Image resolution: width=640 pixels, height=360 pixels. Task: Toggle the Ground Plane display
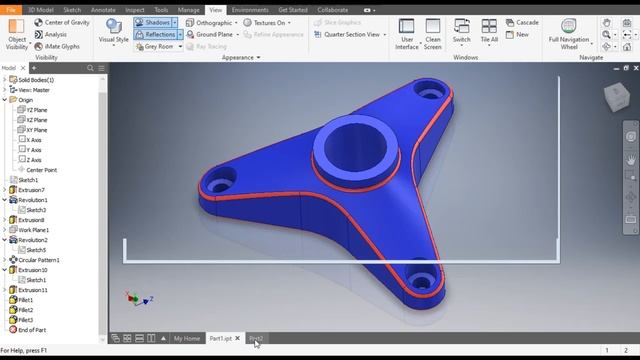(210, 35)
